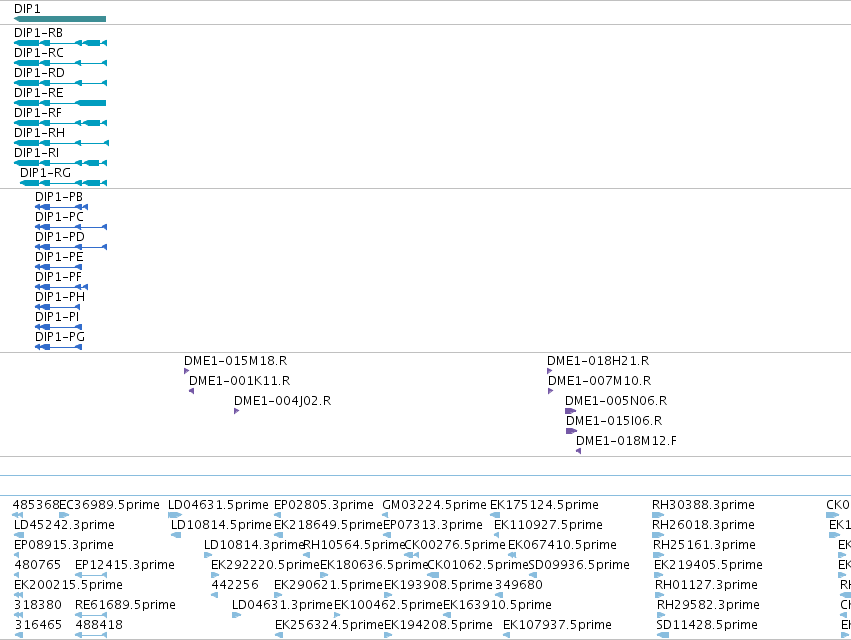Image resolution: width=851 pixels, height=640 pixels.
Task: Select the EK194208.5prime EST label
Action: tap(438, 625)
